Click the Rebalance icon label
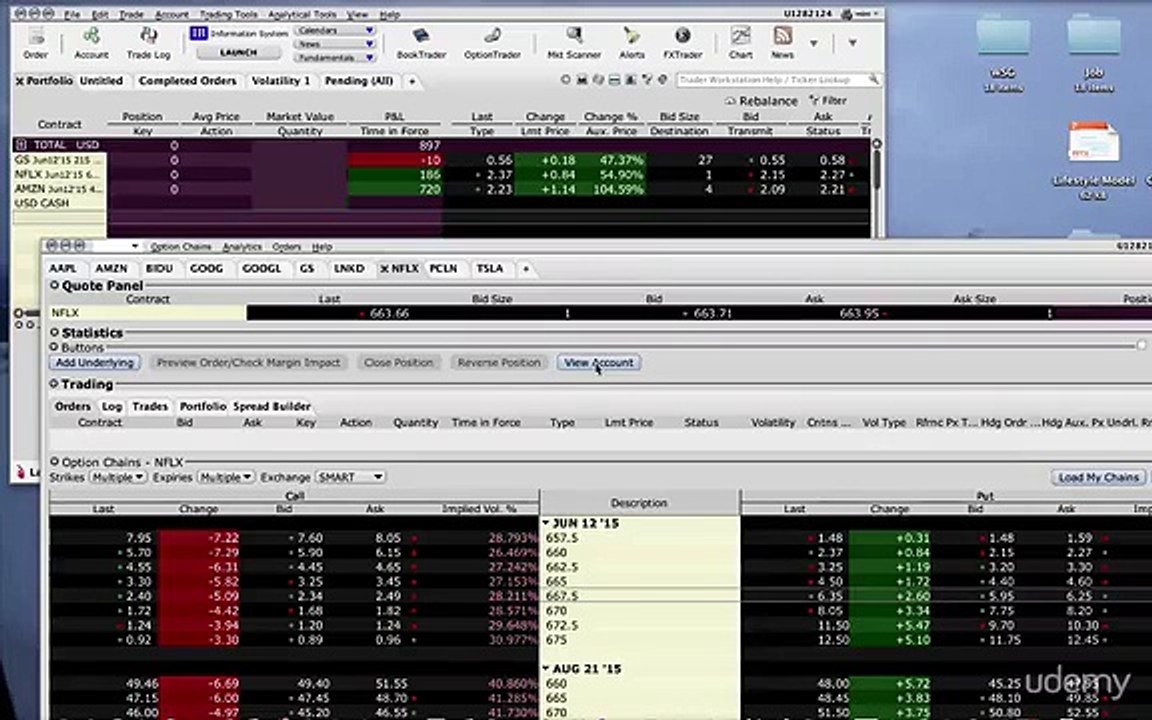 point(760,101)
